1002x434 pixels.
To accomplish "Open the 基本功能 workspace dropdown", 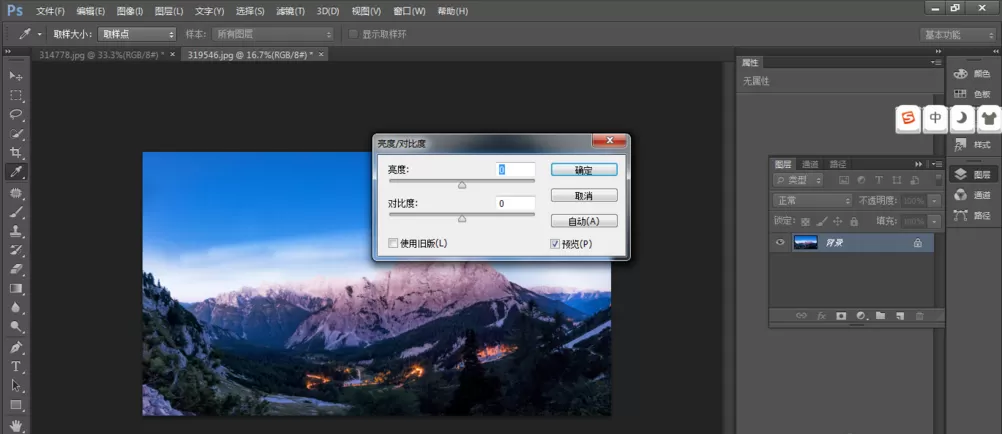I will tap(957, 35).
